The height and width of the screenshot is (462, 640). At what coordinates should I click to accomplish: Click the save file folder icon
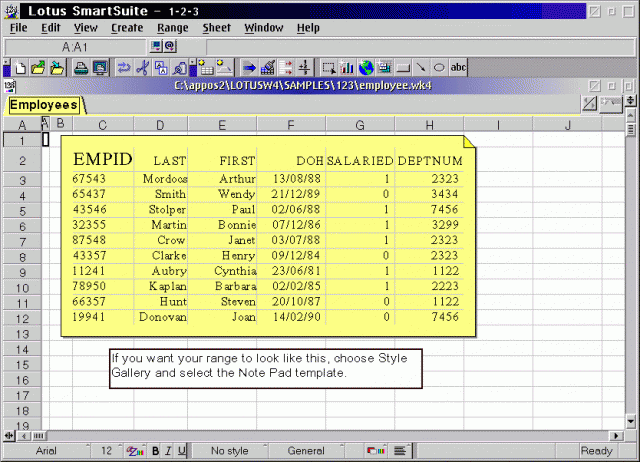(x=56, y=68)
